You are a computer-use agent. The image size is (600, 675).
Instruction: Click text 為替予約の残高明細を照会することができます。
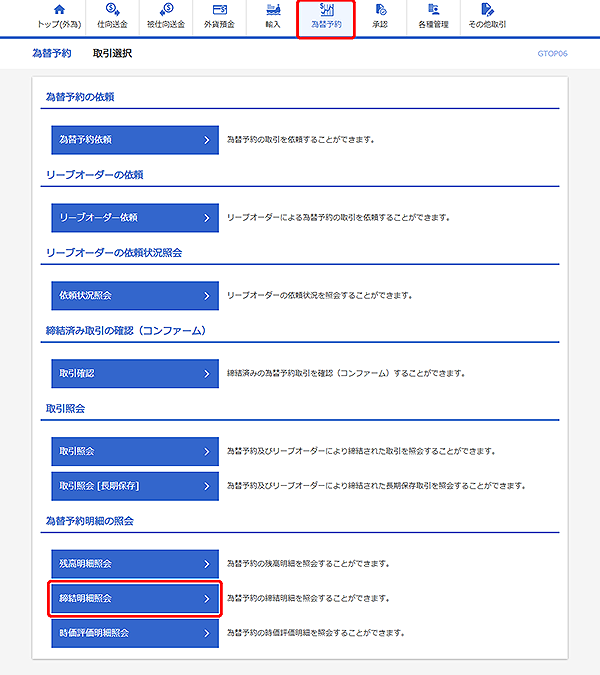point(308,564)
